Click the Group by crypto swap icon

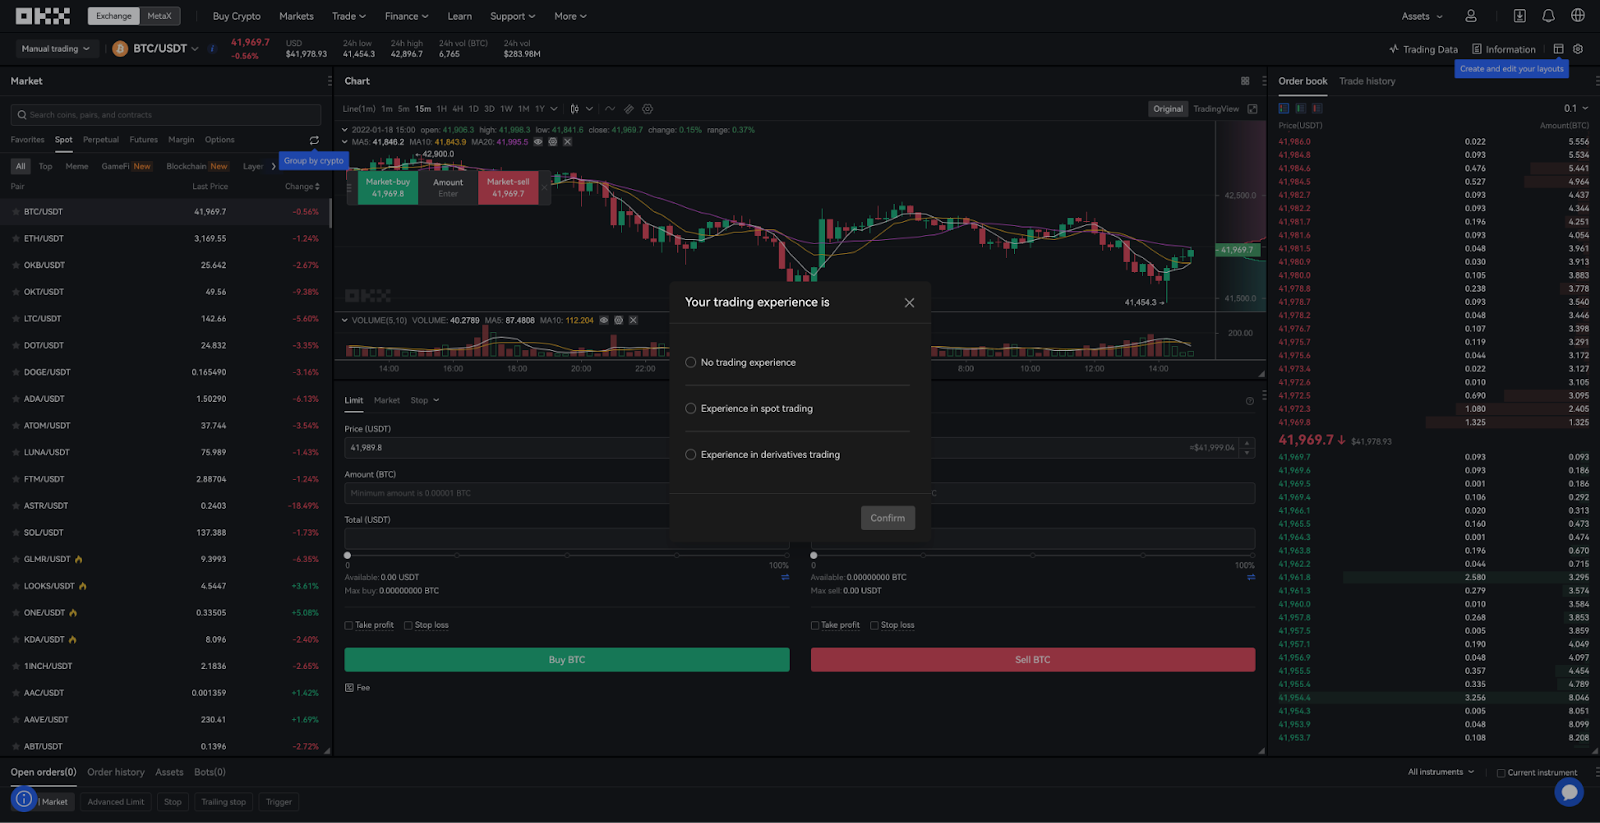(314, 140)
